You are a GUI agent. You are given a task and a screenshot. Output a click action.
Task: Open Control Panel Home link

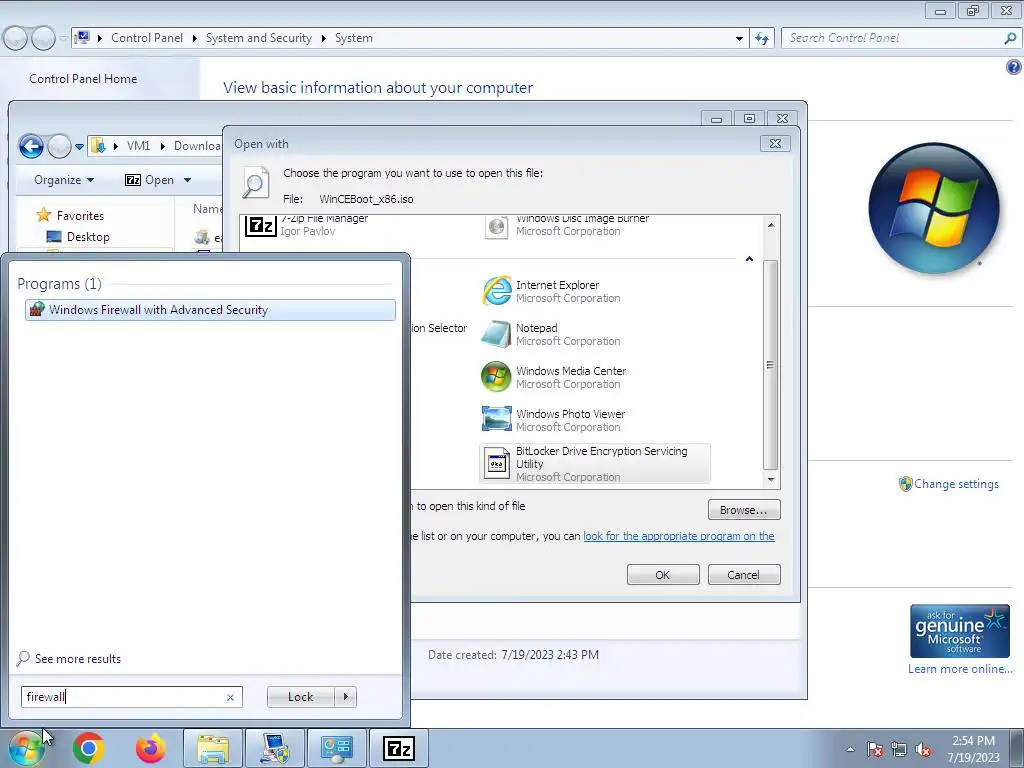click(83, 78)
